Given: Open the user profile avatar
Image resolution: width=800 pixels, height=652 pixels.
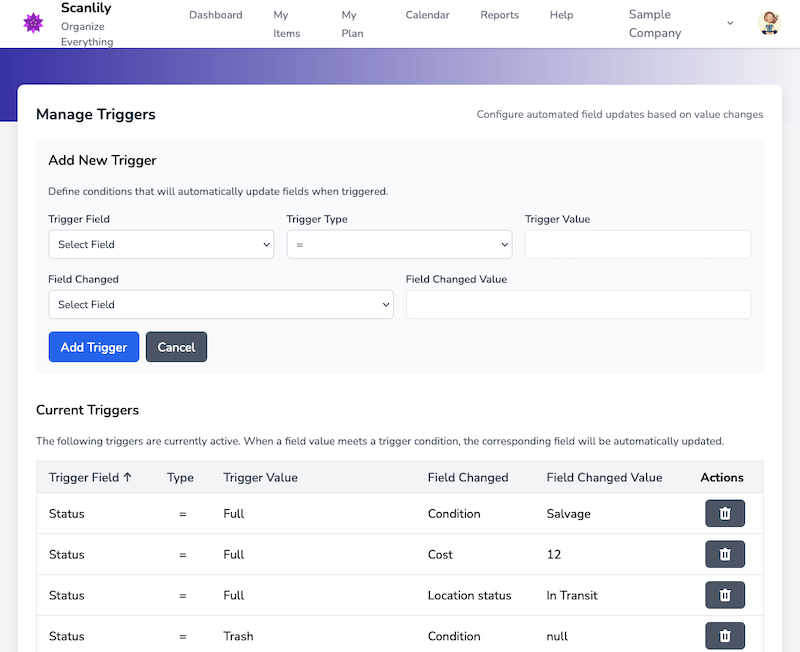Looking at the screenshot, I should (x=768, y=23).
